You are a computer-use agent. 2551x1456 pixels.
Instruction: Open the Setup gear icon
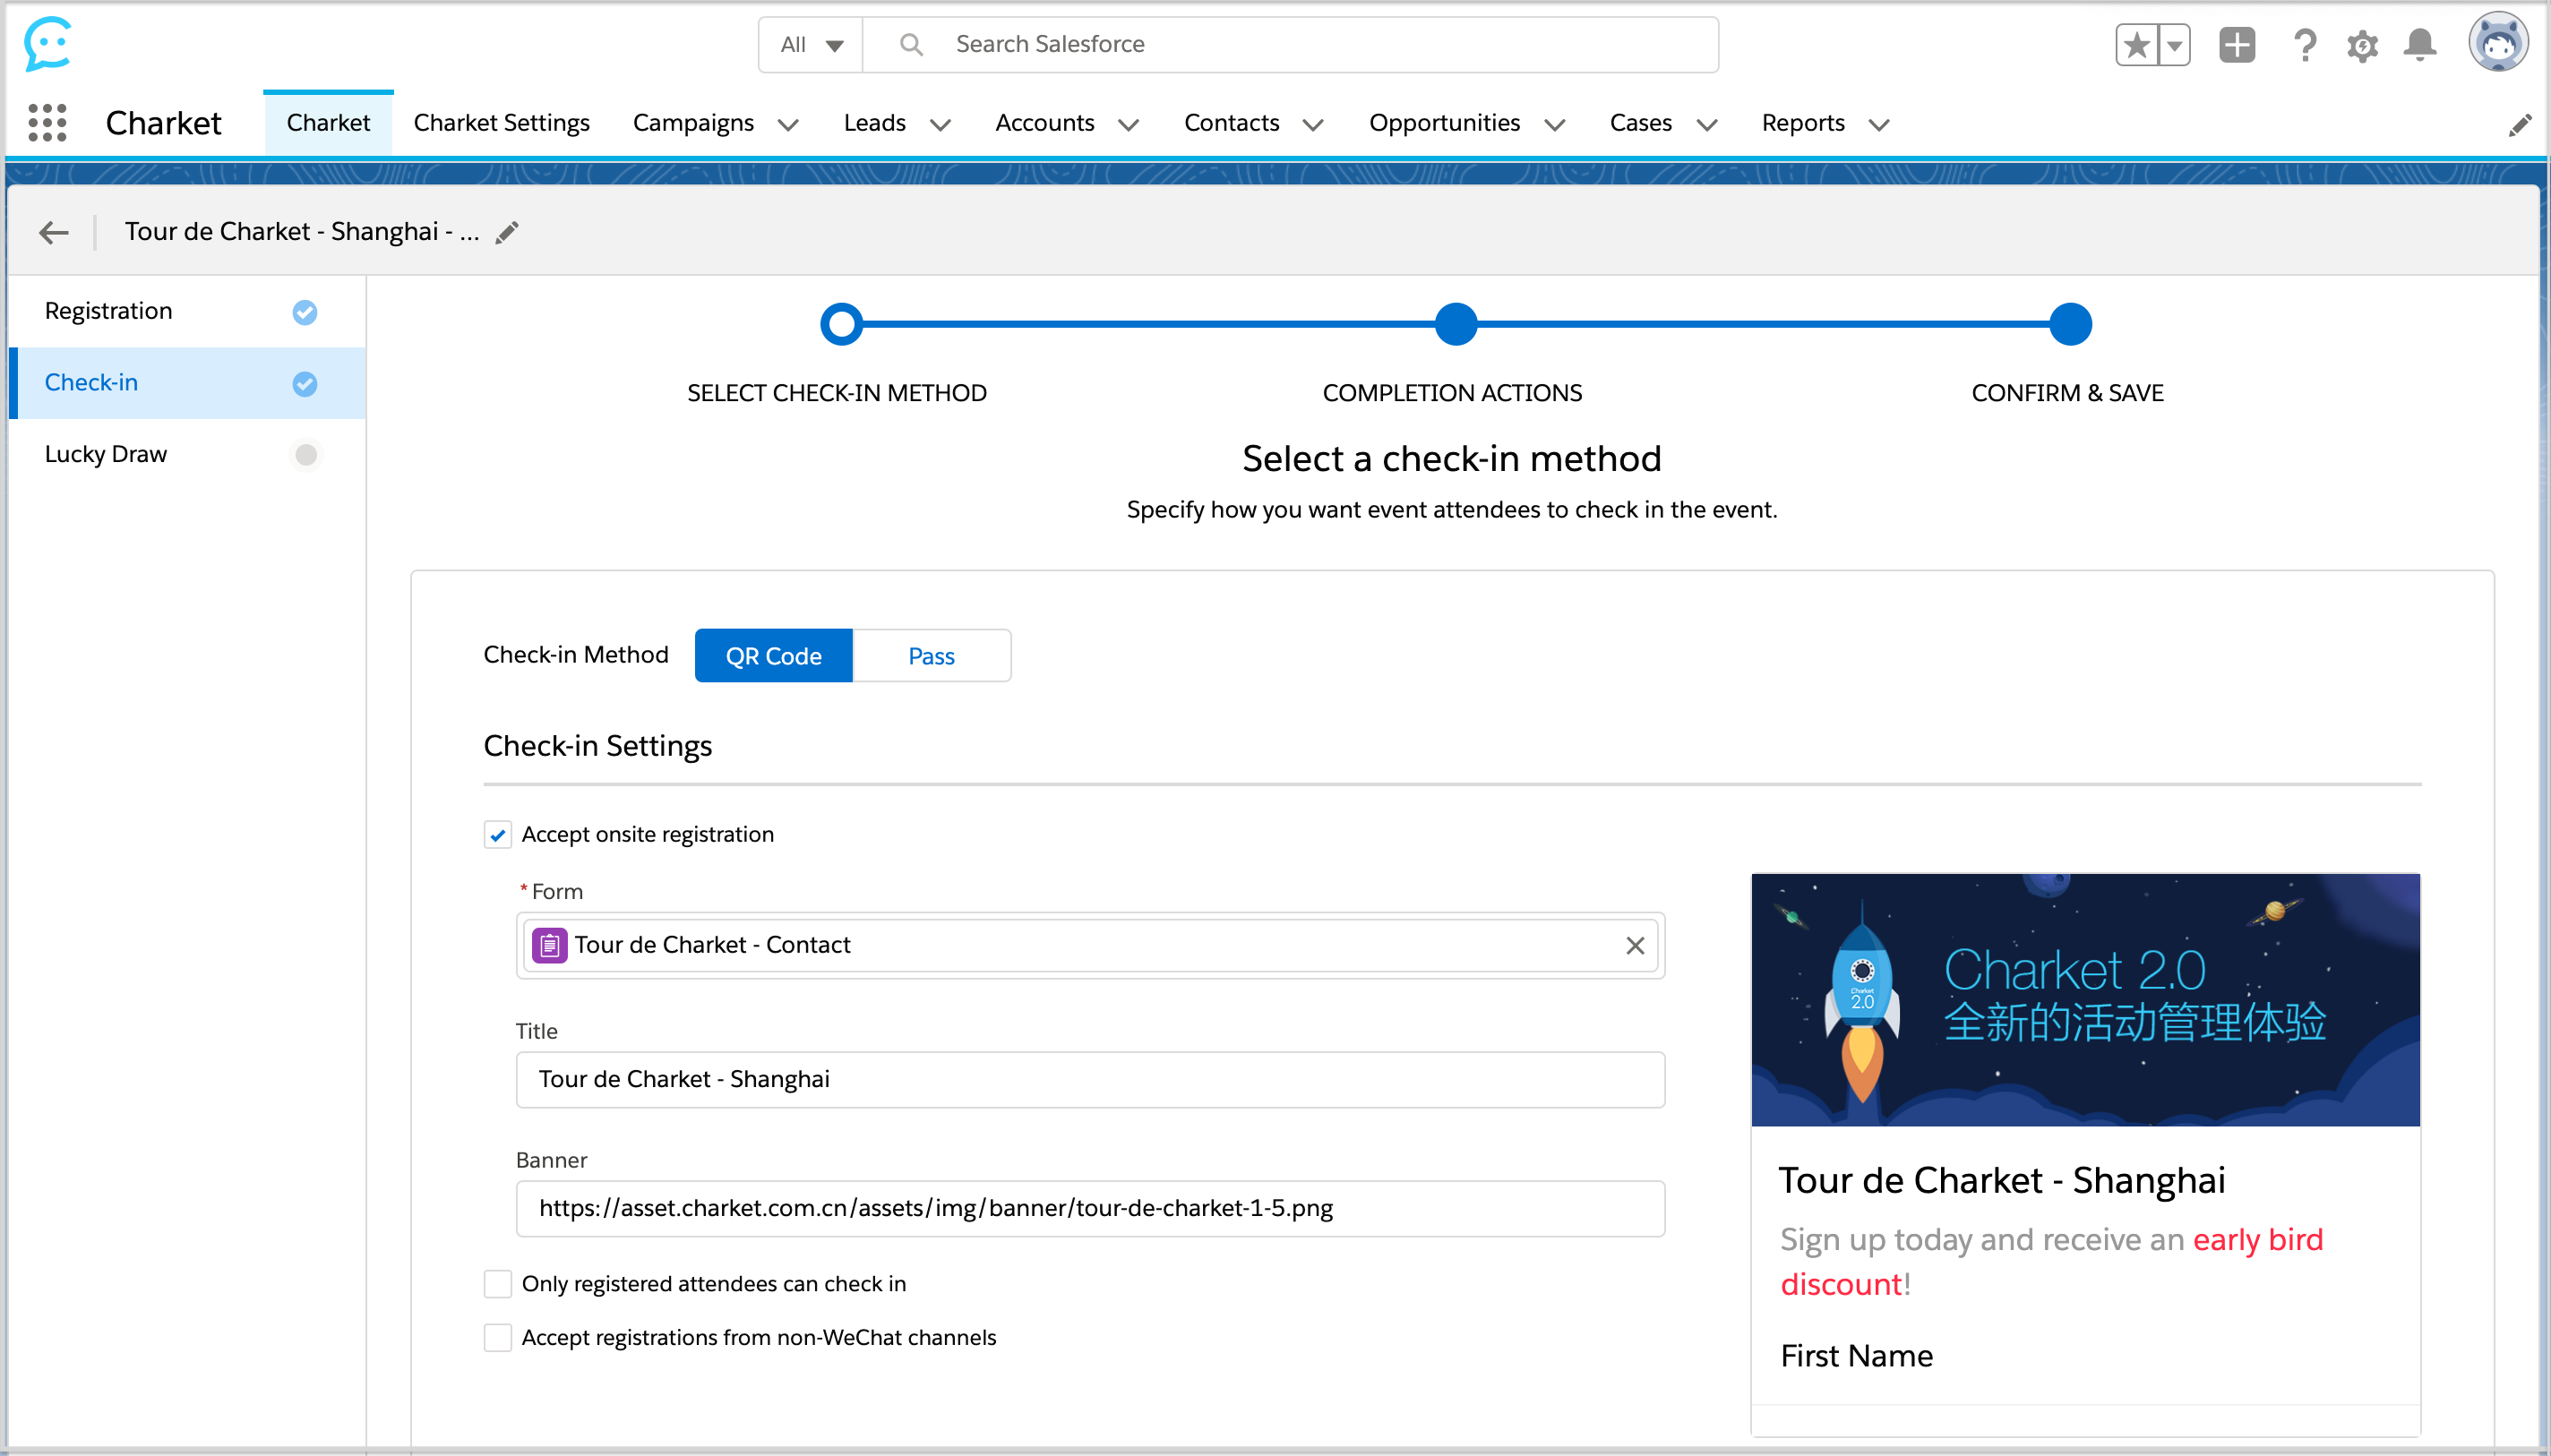click(x=2362, y=45)
